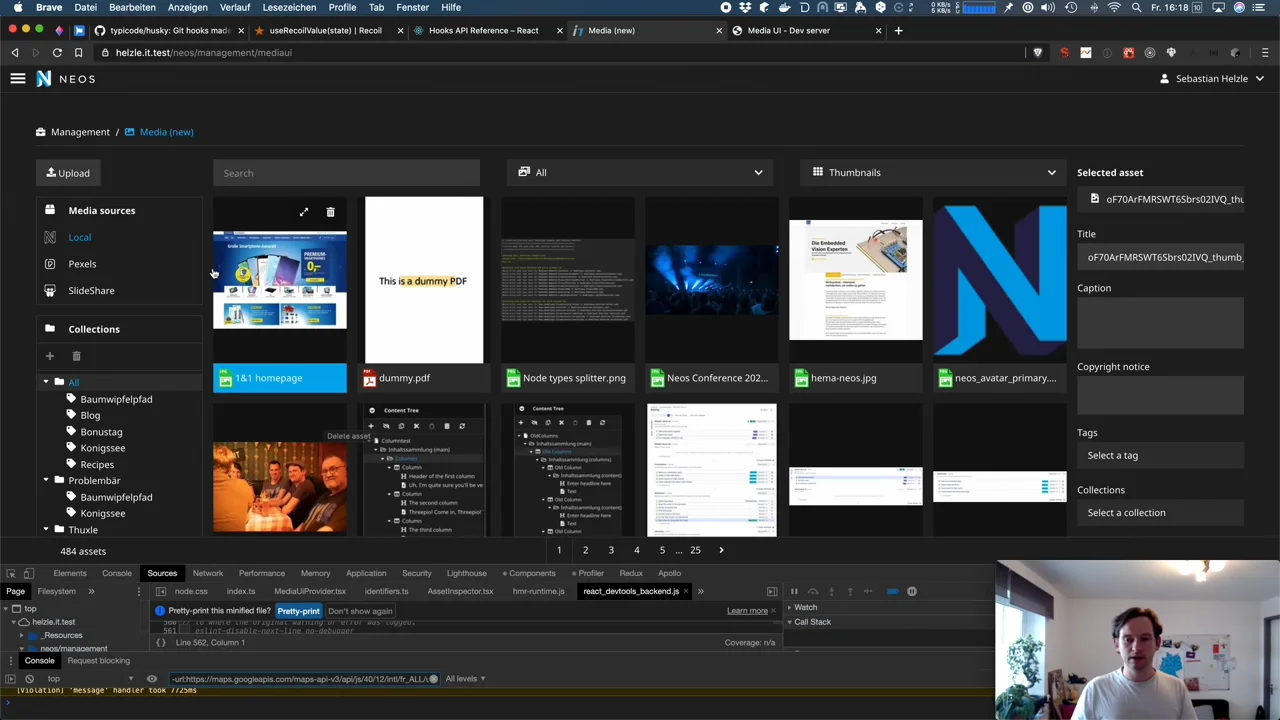This screenshot has height=720, width=1280.
Task: Select the hema-neos.jpg thumbnail
Action: (x=855, y=280)
